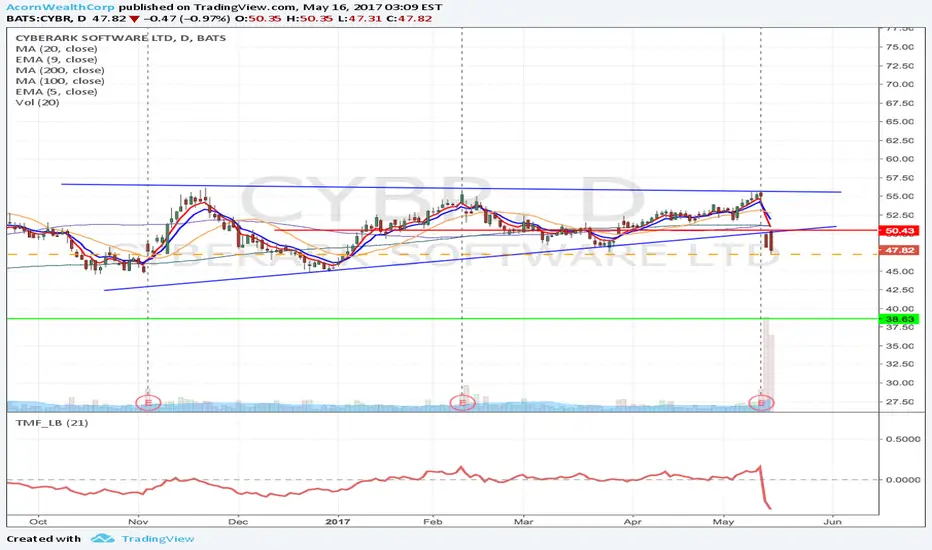Click the May label on time axis
The image size is (932, 550).
tap(723, 521)
